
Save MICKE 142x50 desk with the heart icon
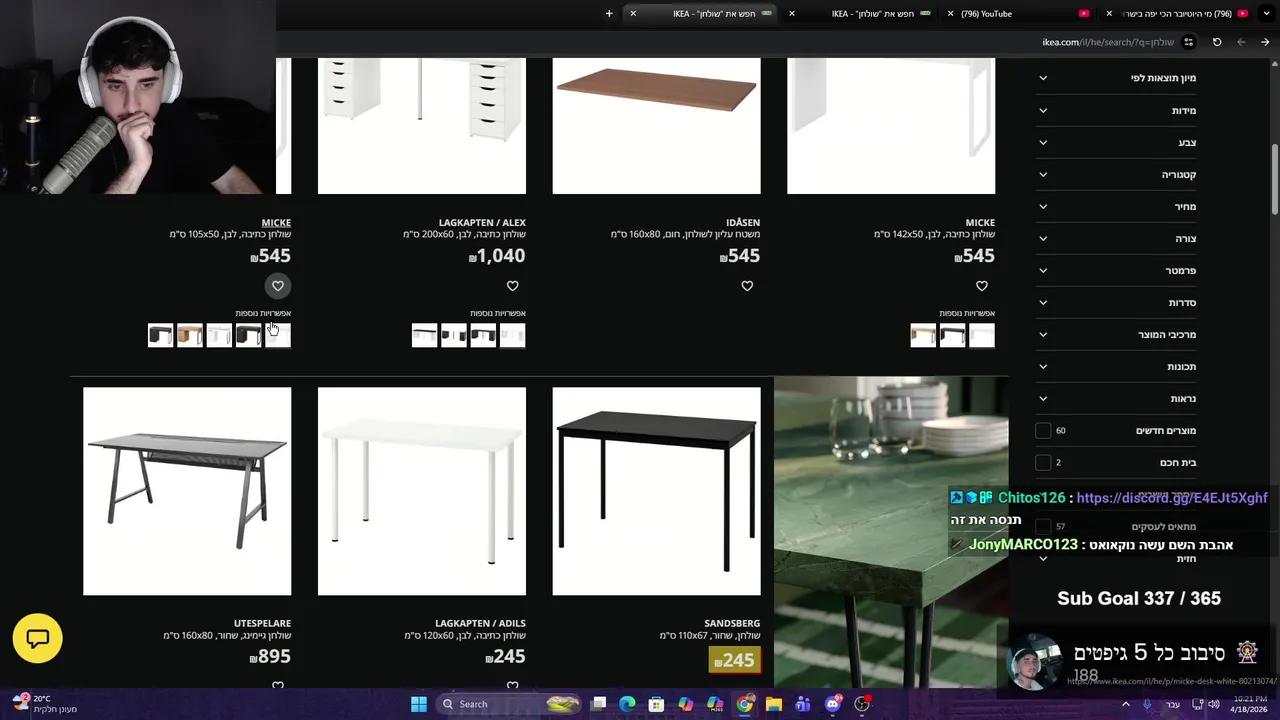pyautogui.click(x=982, y=286)
